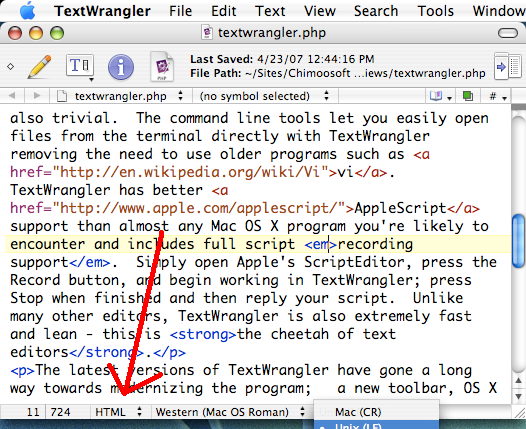526x429 pixels.
Task: Open the textwrangler.php document popup
Action: tap(120, 96)
